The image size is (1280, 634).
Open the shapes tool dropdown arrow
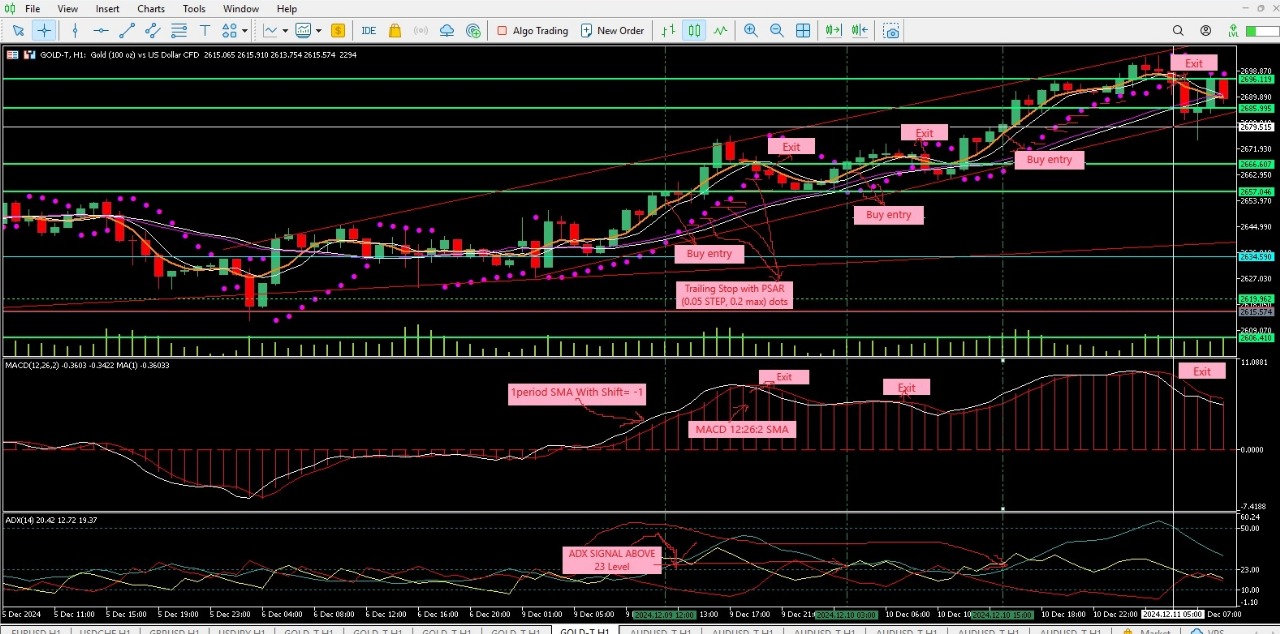[244, 30]
